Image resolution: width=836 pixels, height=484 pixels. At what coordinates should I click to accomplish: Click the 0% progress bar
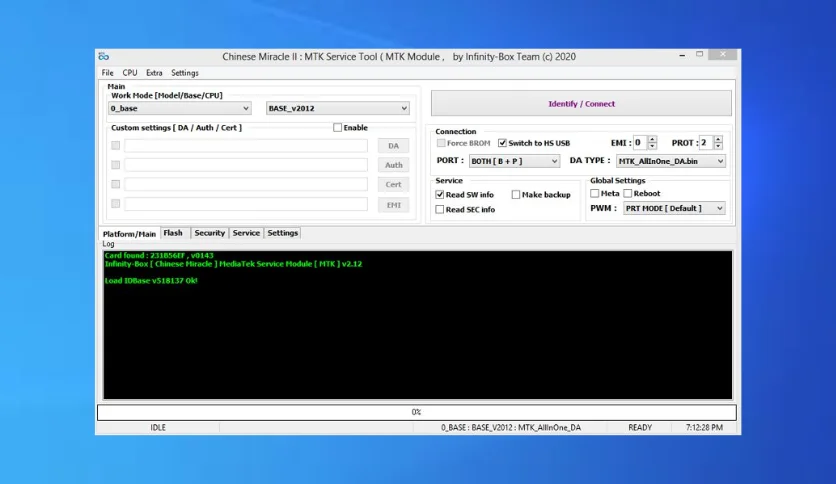(x=416, y=412)
